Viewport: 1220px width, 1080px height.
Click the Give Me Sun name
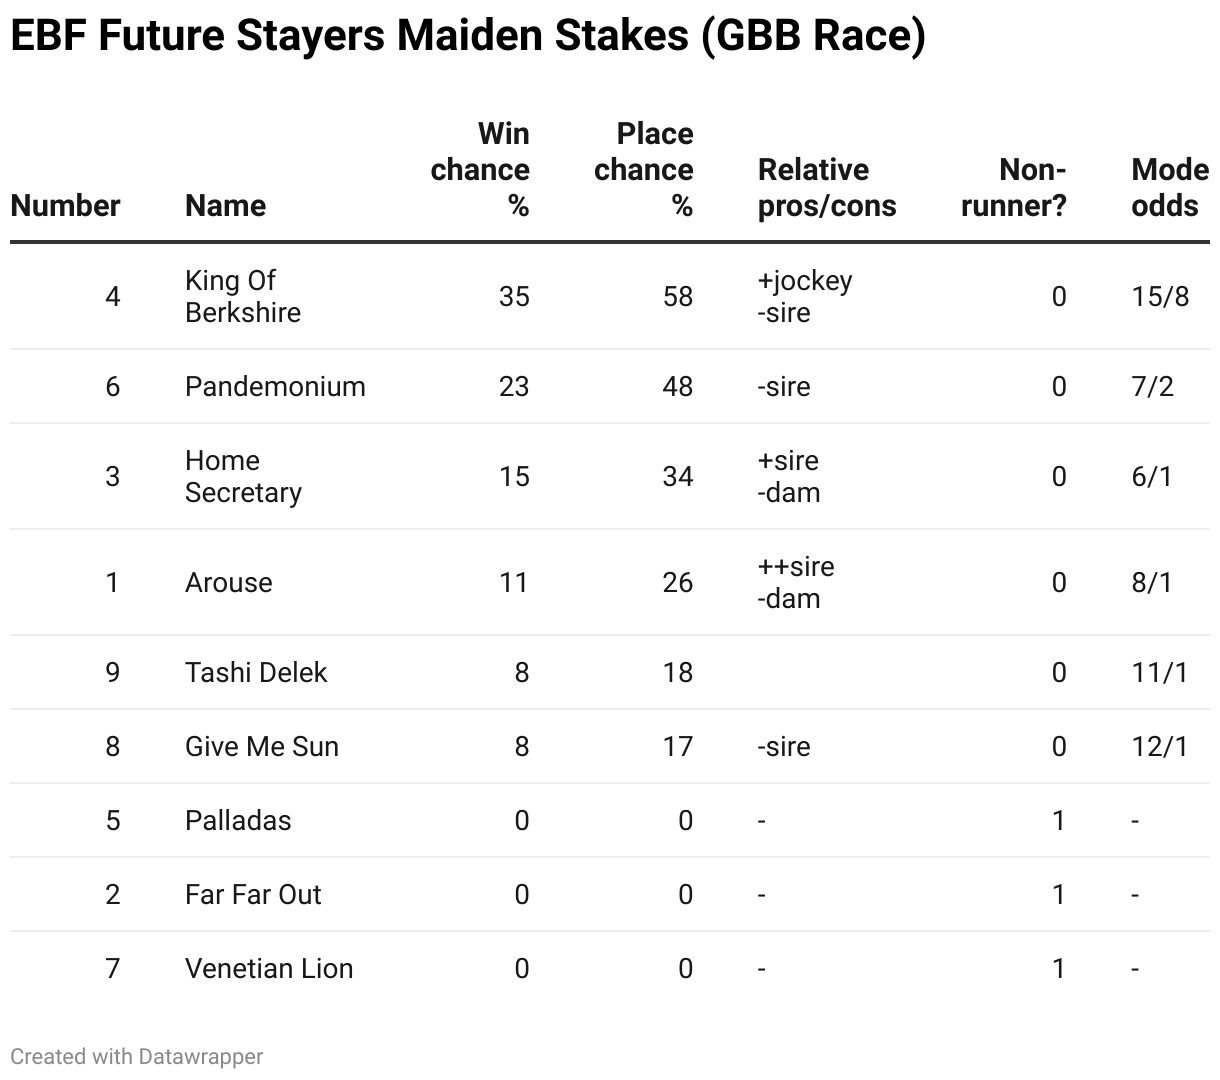(262, 746)
